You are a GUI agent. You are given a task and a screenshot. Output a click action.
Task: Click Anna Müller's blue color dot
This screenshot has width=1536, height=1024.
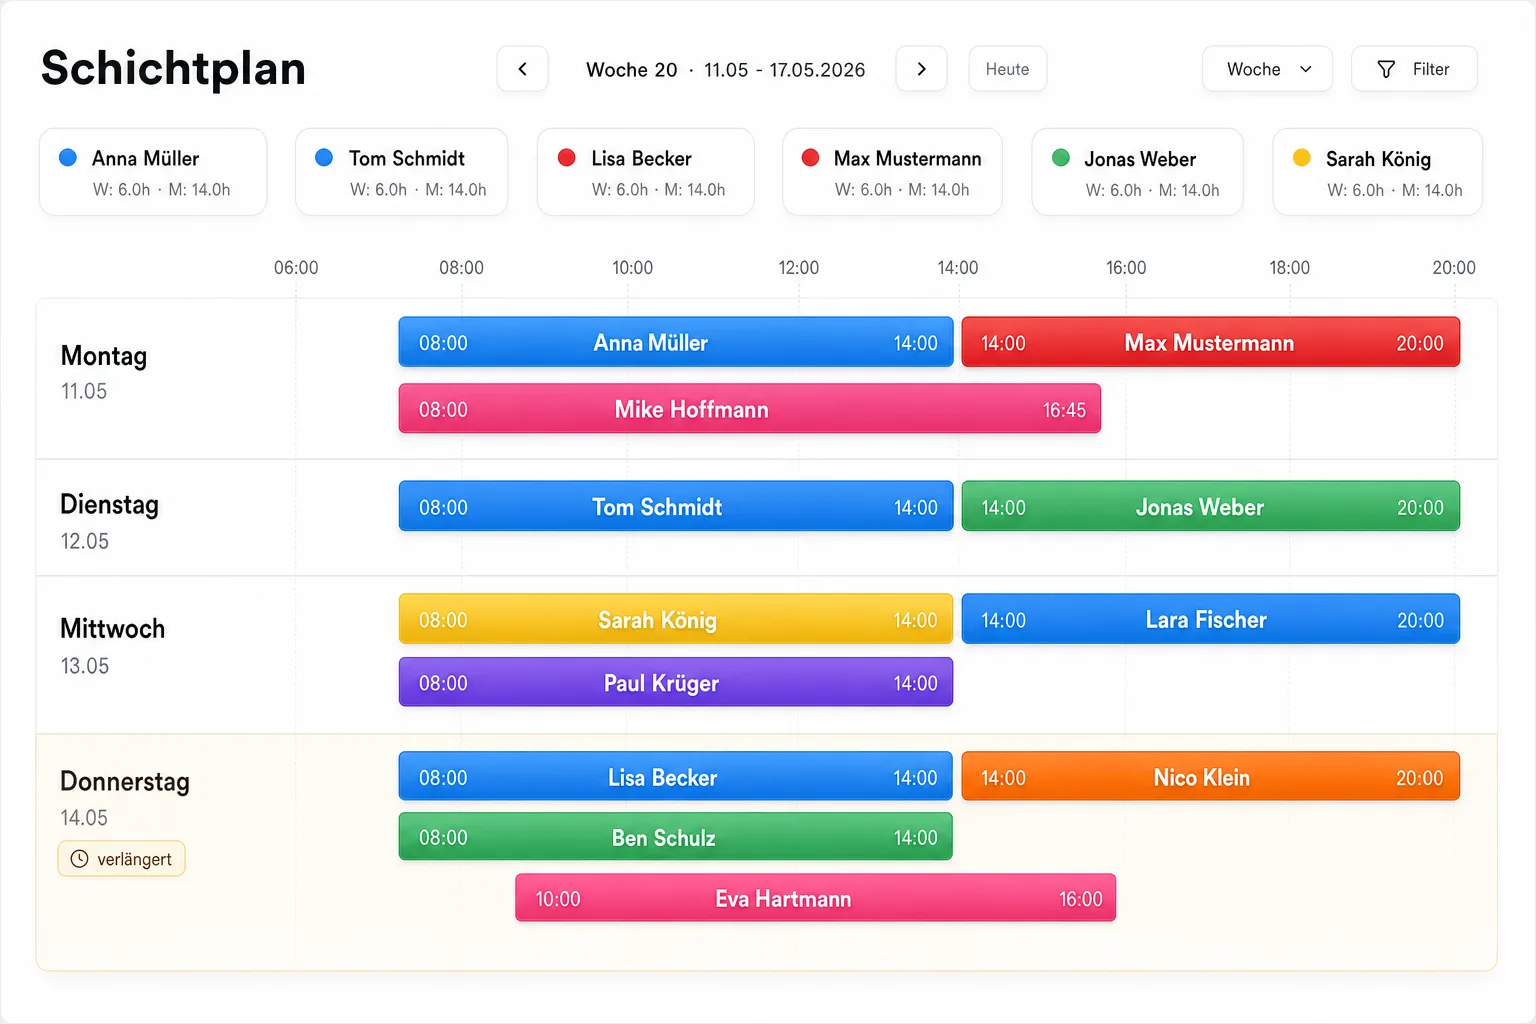click(x=68, y=157)
